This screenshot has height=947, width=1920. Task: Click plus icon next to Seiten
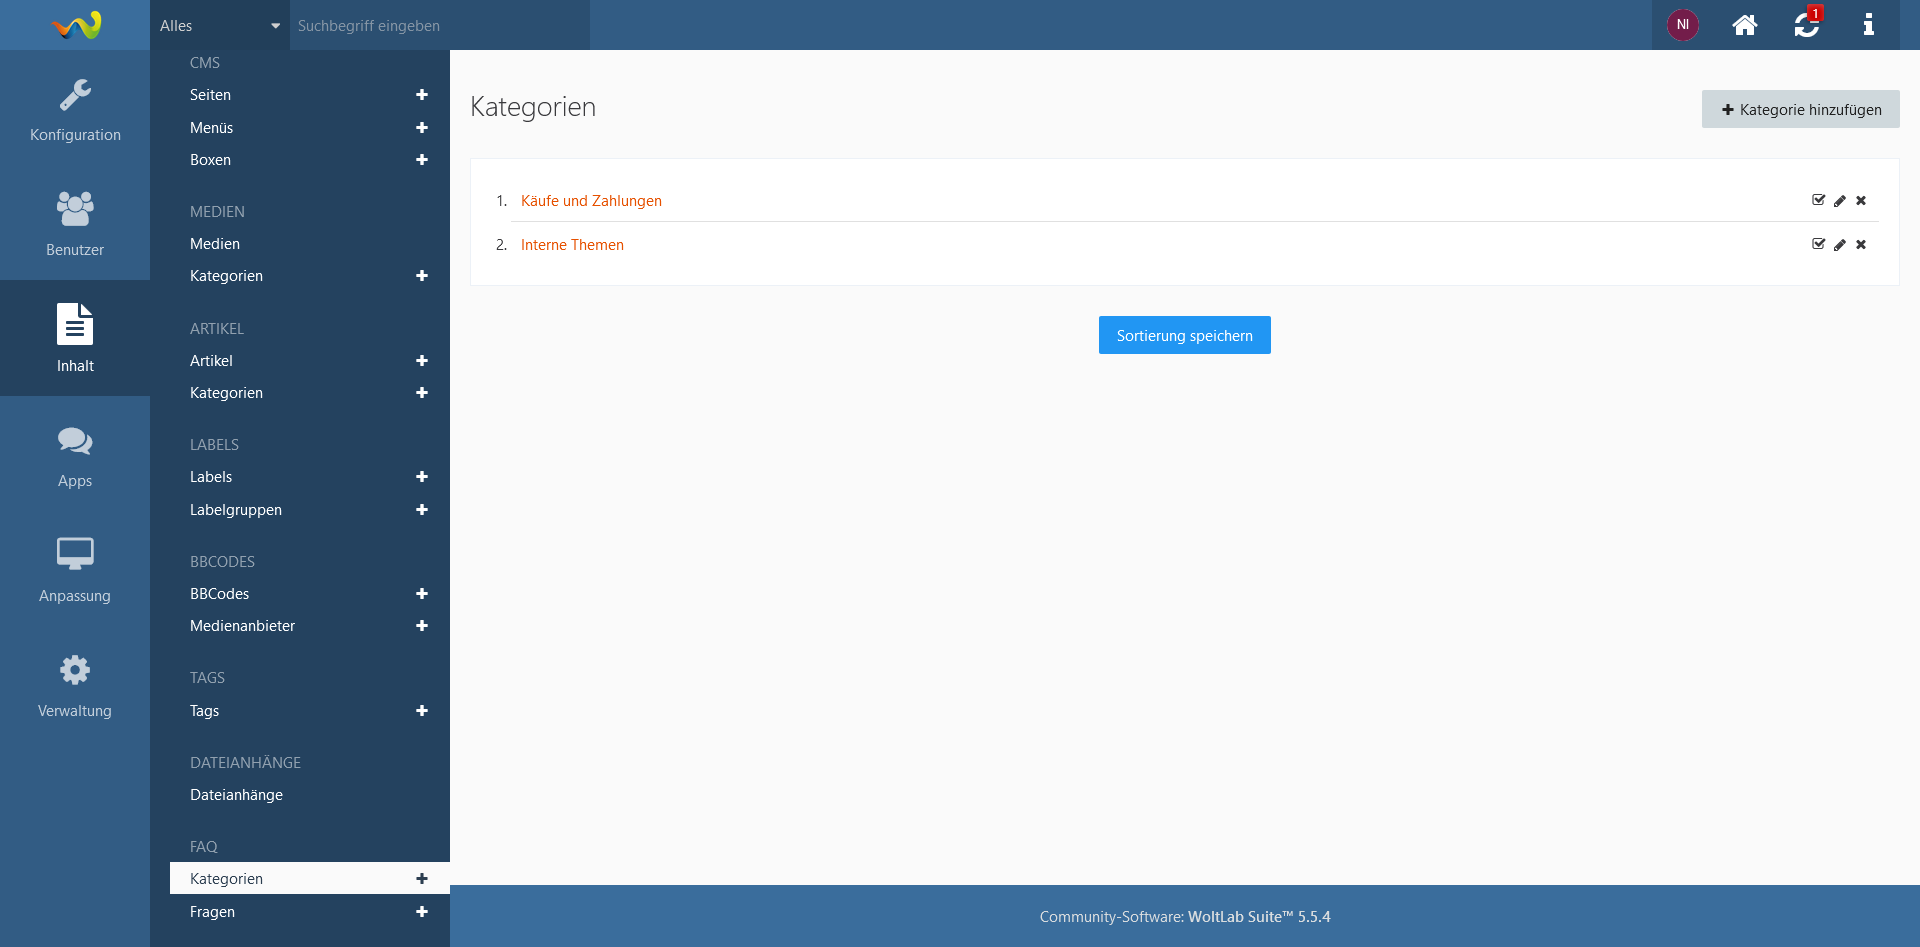coord(422,95)
